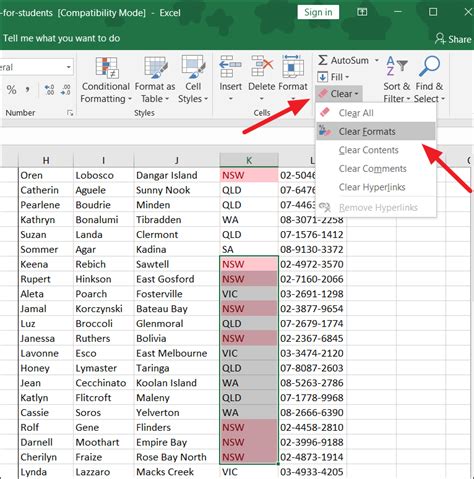474x479 pixels.
Task: Click the cell containing Oren
Action: (x=46, y=175)
